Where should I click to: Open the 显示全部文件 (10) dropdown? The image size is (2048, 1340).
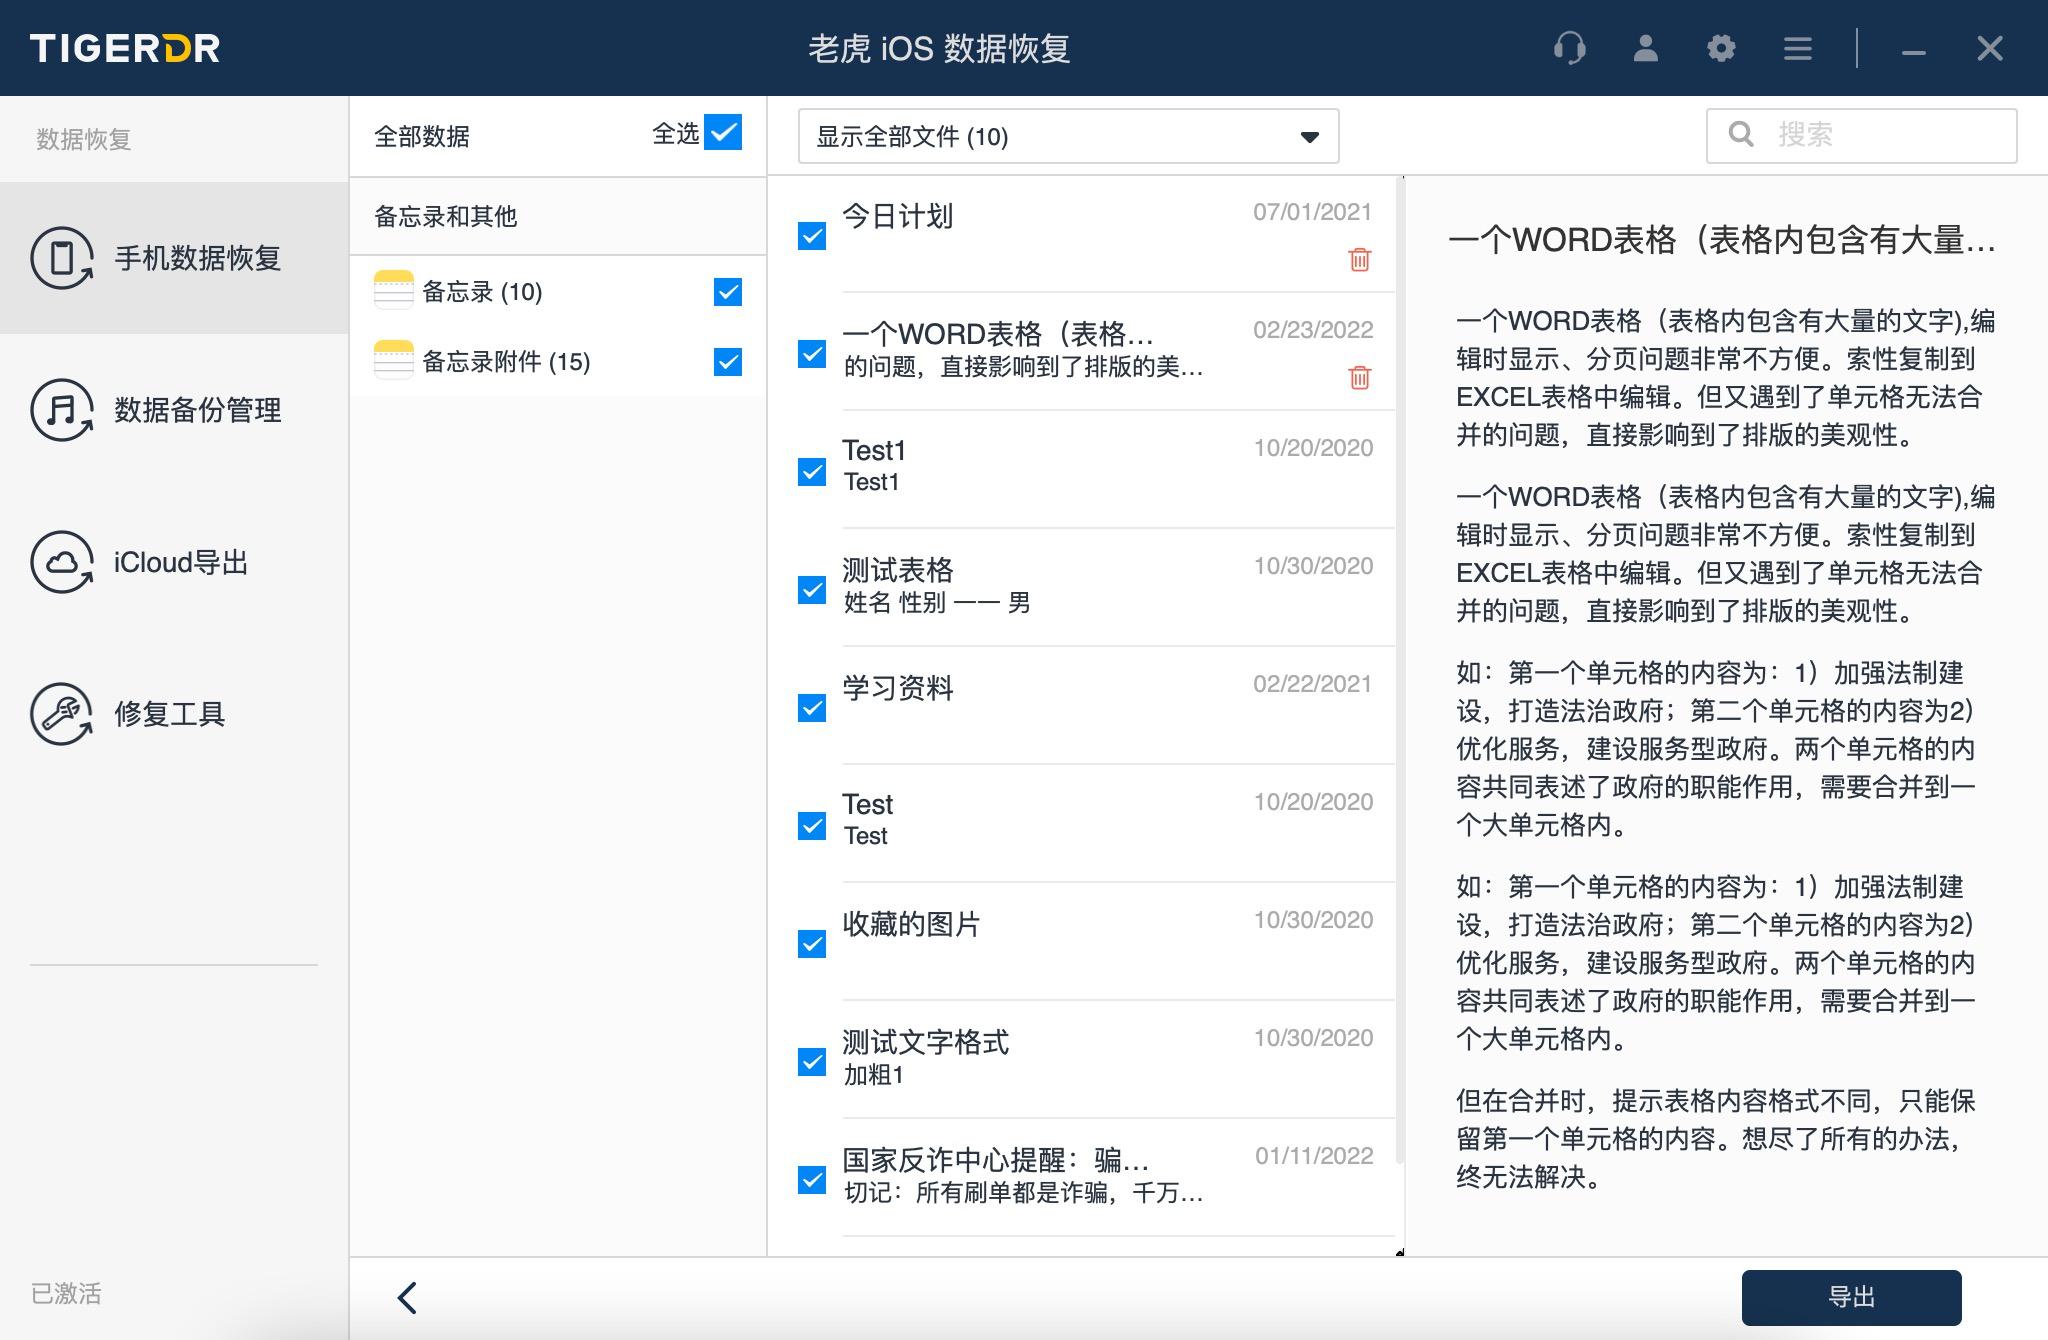[x=1065, y=136]
